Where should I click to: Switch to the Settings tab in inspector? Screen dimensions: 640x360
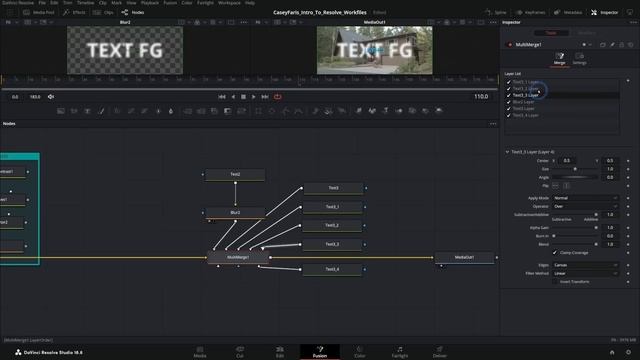(x=579, y=58)
